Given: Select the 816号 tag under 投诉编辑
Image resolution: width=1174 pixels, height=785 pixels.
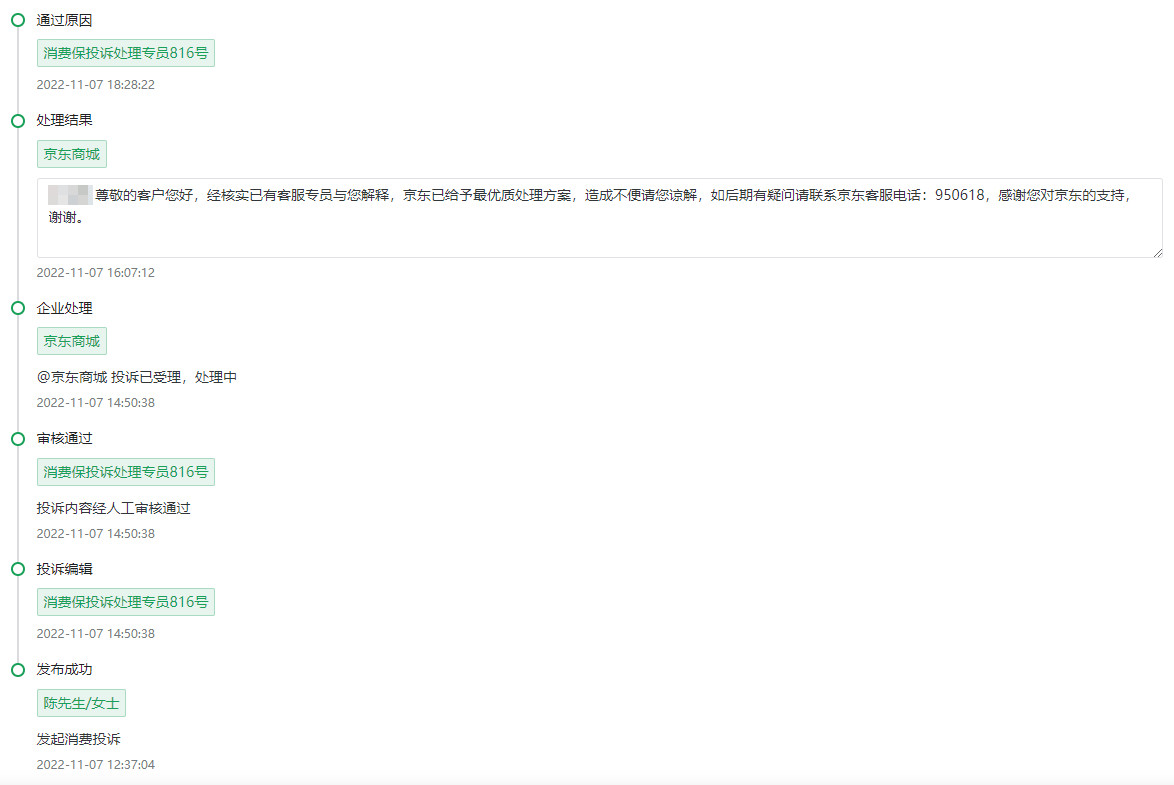Looking at the screenshot, I should point(126,602).
